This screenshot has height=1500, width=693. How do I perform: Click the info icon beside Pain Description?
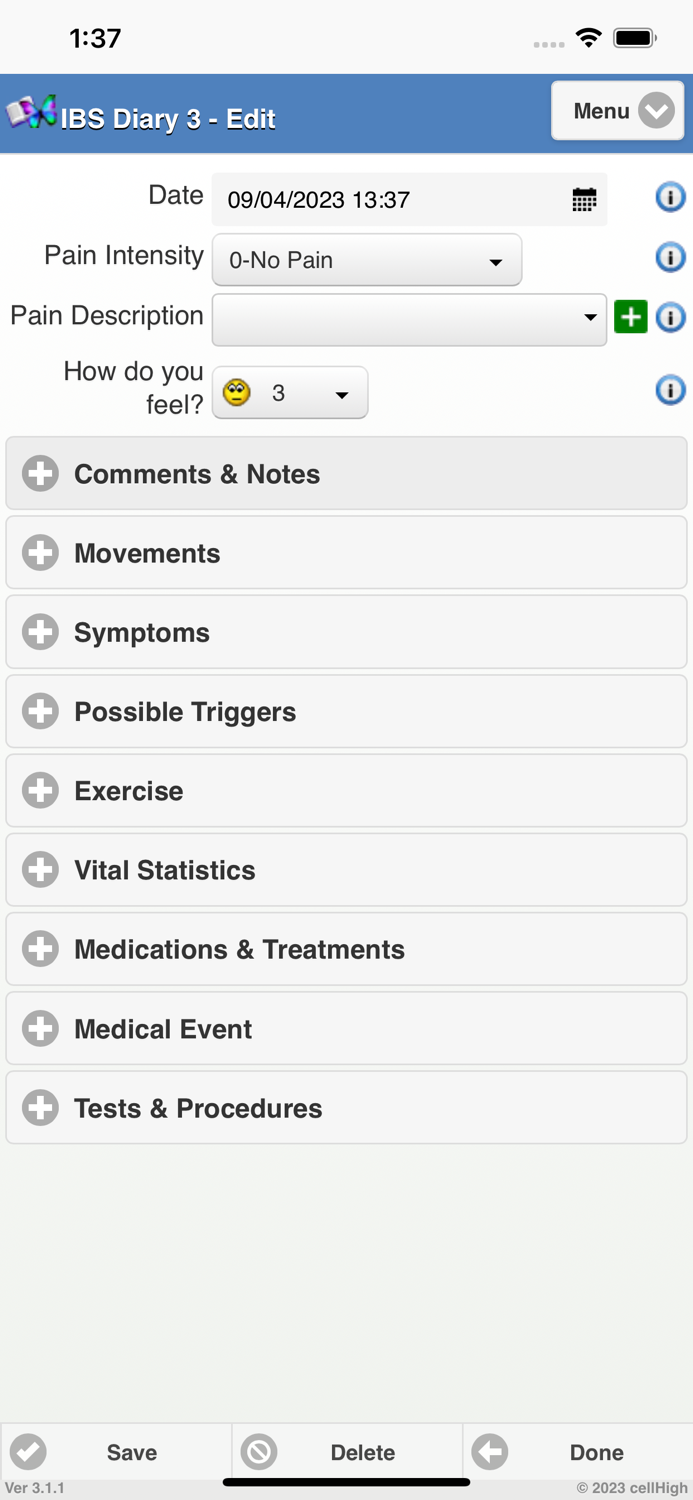click(x=670, y=316)
